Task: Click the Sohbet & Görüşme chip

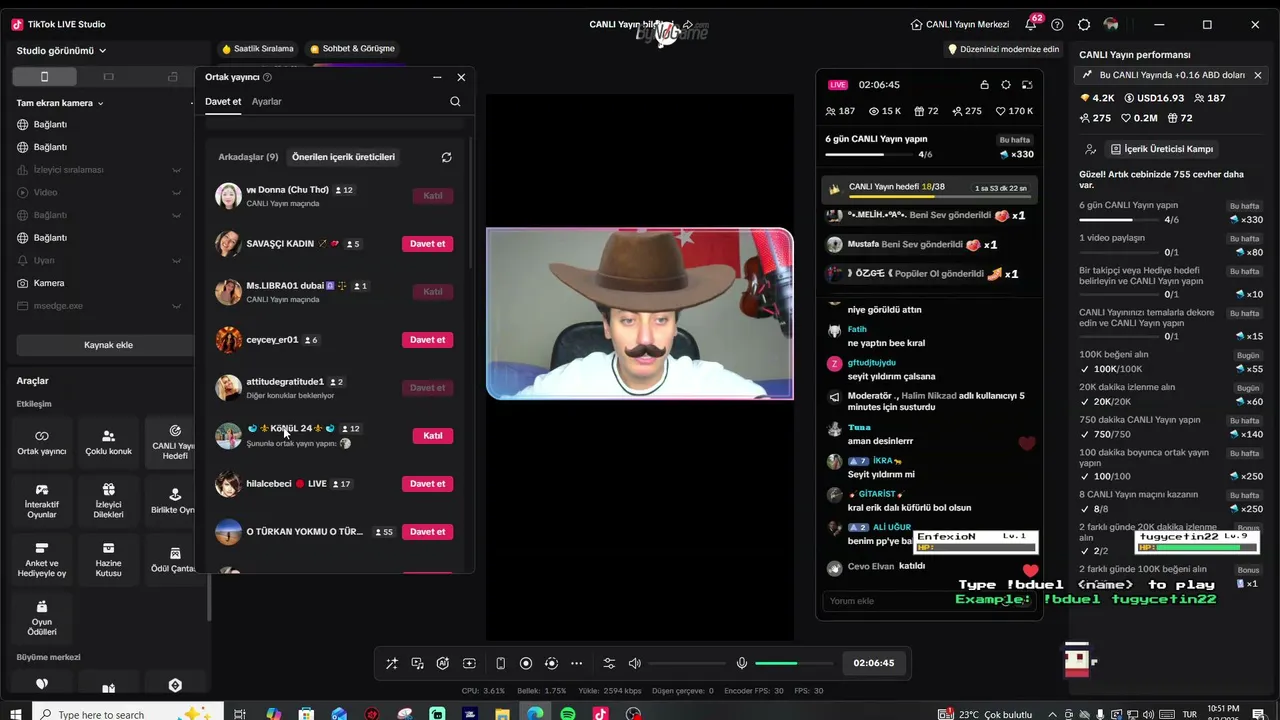Action: point(352,49)
